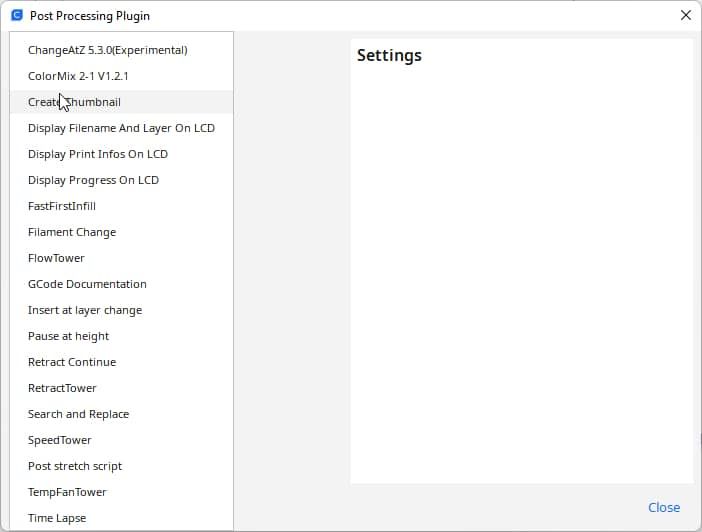
Task: Pick the TempFanTower script
Action: [x=67, y=492]
